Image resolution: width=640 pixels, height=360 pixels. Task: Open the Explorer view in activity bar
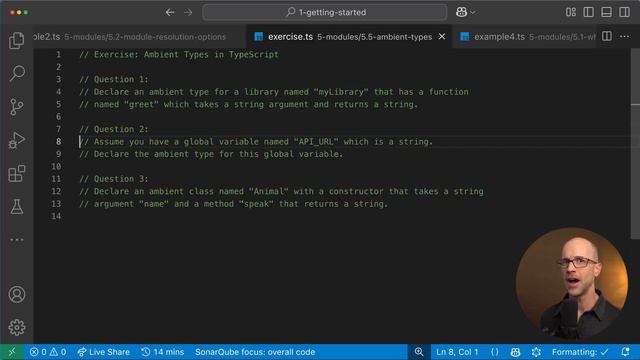tap(17, 40)
